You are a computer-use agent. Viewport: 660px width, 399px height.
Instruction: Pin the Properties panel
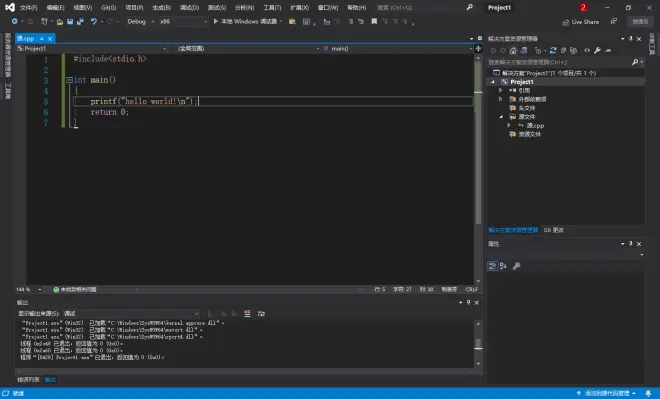pyautogui.click(x=631, y=243)
